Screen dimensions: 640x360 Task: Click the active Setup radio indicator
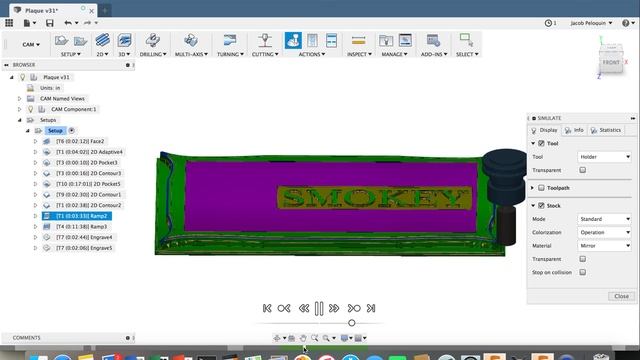coord(71,131)
